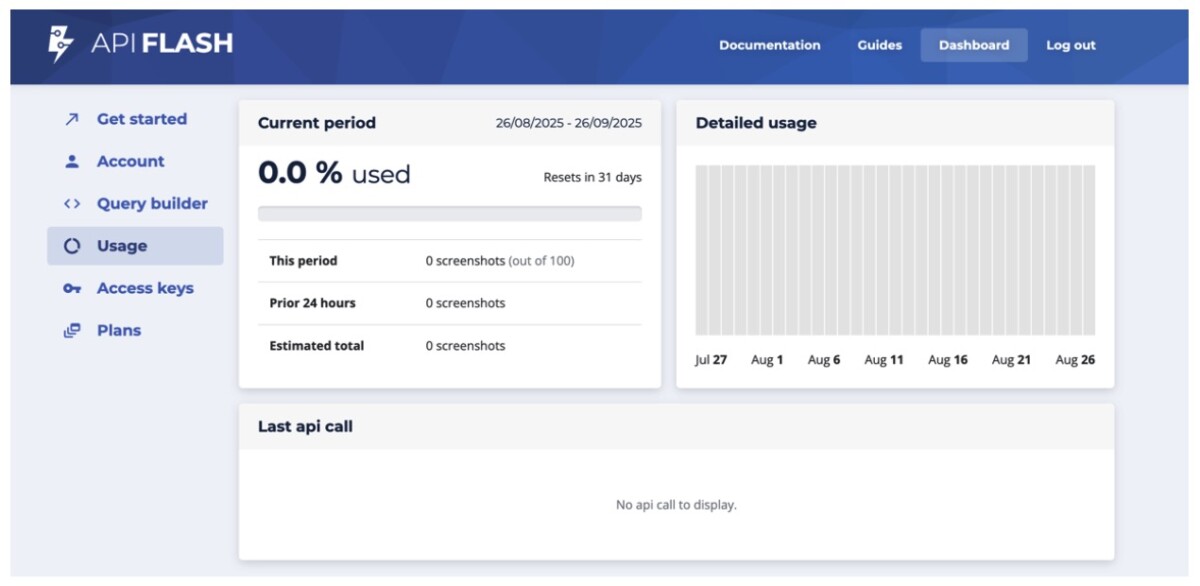This screenshot has height=586, width=1200.
Task: Open the Documentation page
Action: click(769, 45)
